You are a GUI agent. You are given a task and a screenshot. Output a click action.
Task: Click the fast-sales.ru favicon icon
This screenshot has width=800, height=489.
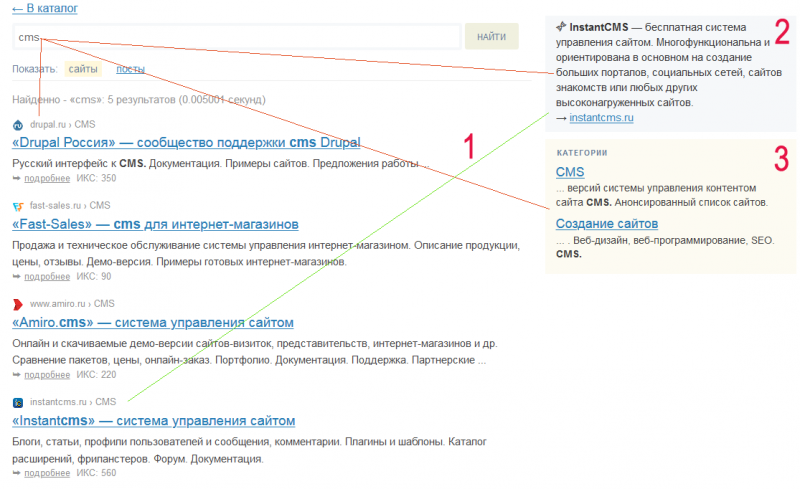point(18,206)
